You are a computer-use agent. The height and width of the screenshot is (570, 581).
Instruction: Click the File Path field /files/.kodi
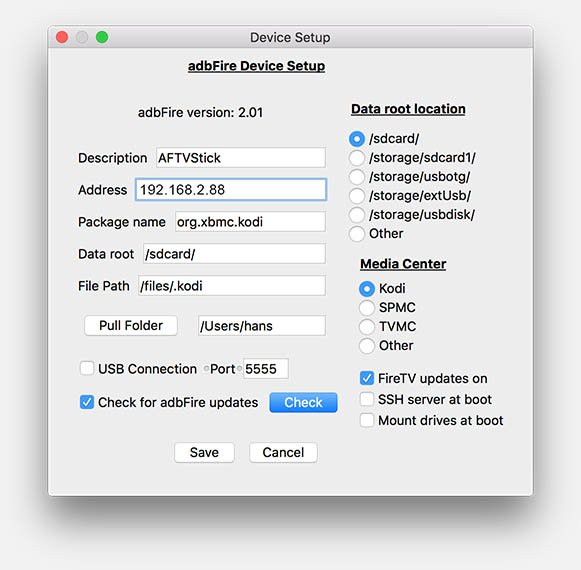(x=232, y=286)
